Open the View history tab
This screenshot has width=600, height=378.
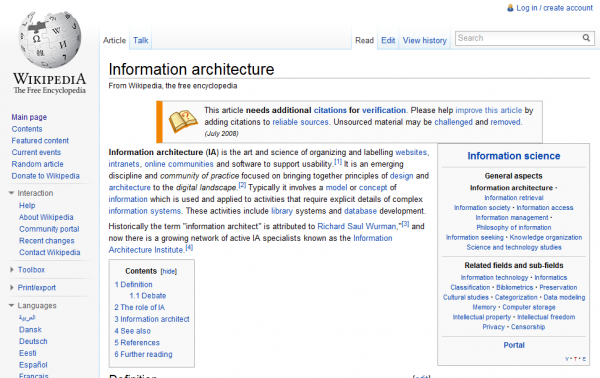coord(425,40)
